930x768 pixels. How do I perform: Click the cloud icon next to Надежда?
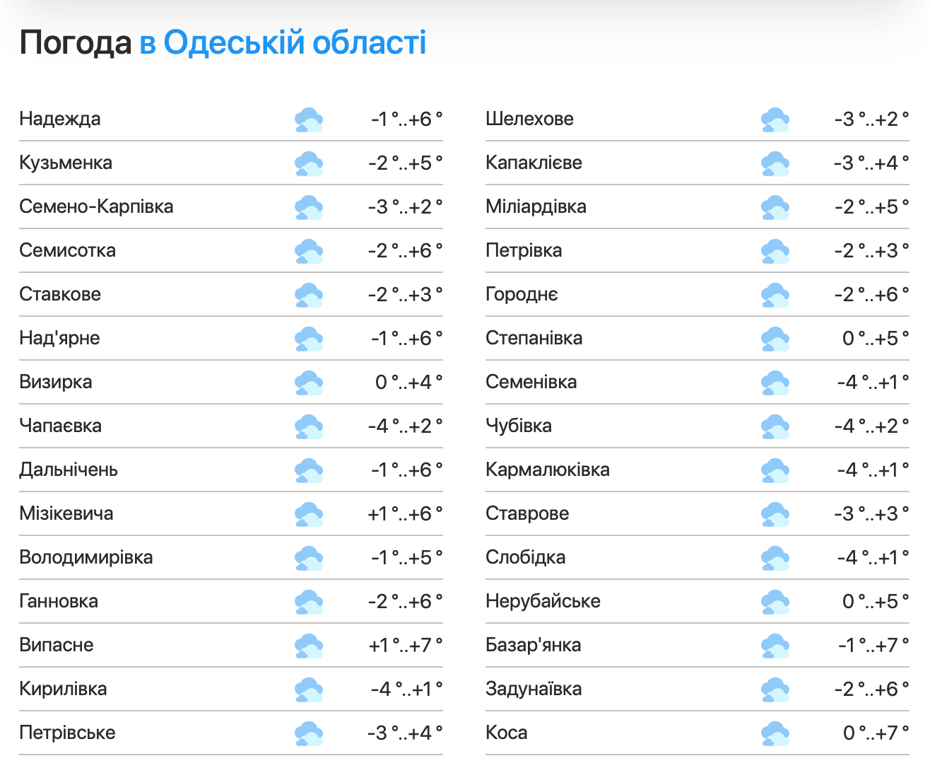pos(309,120)
